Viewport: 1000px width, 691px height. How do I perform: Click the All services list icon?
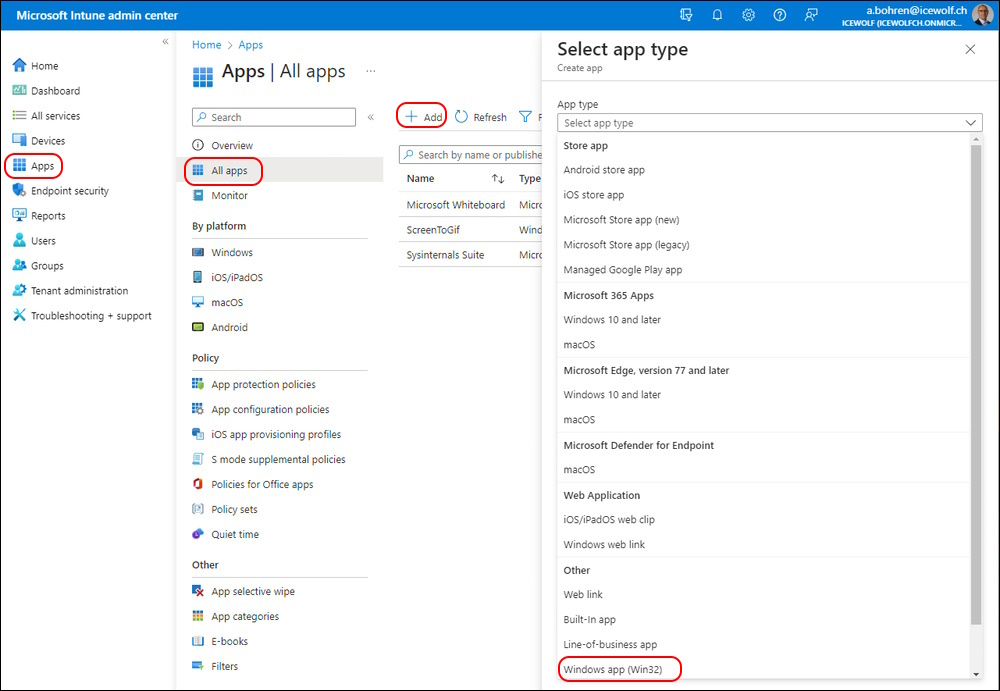click(19, 115)
